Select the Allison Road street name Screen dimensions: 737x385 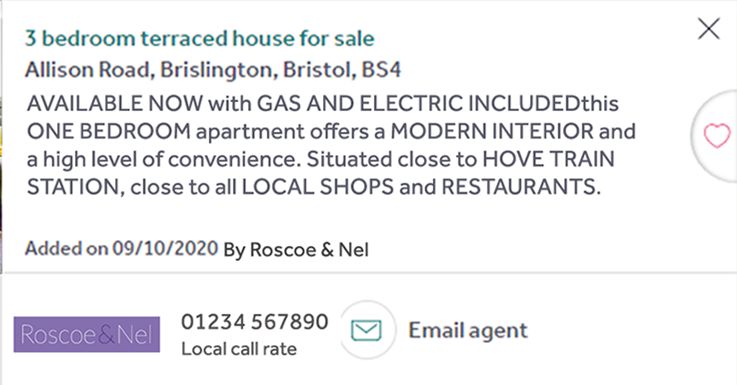87,70
